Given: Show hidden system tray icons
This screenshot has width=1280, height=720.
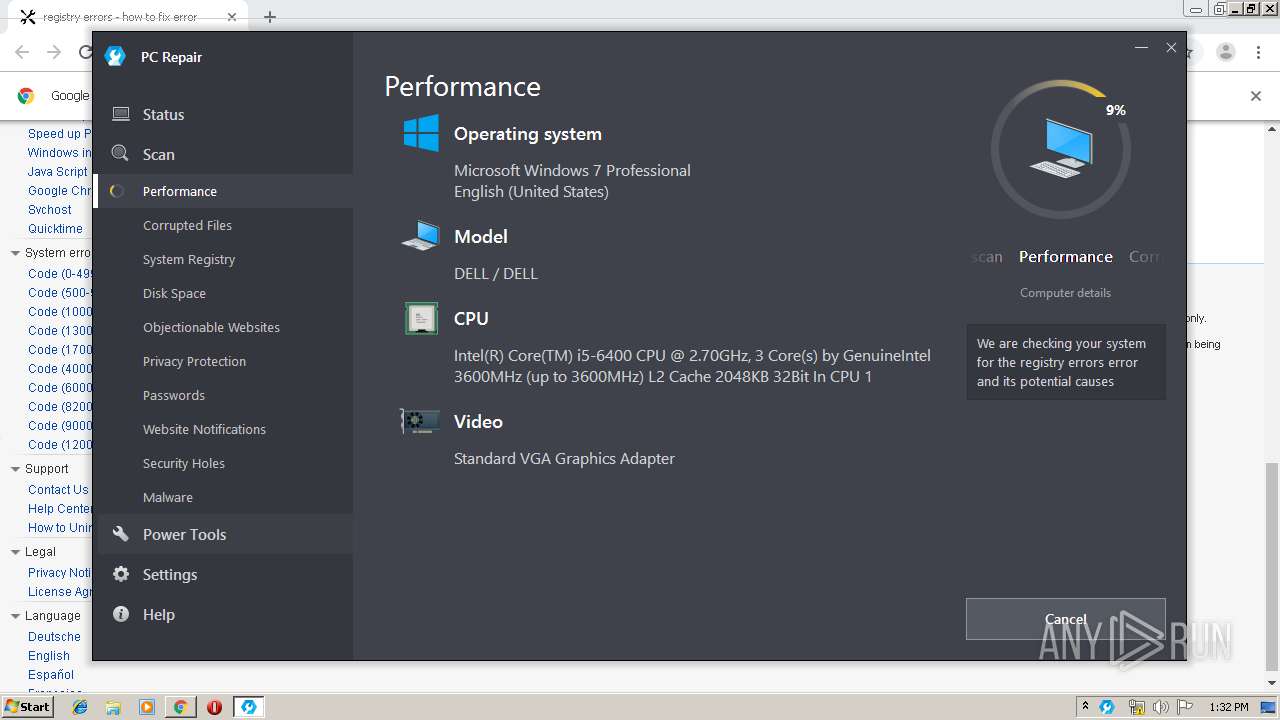Looking at the screenshot, I should [x=1085, y=707].
